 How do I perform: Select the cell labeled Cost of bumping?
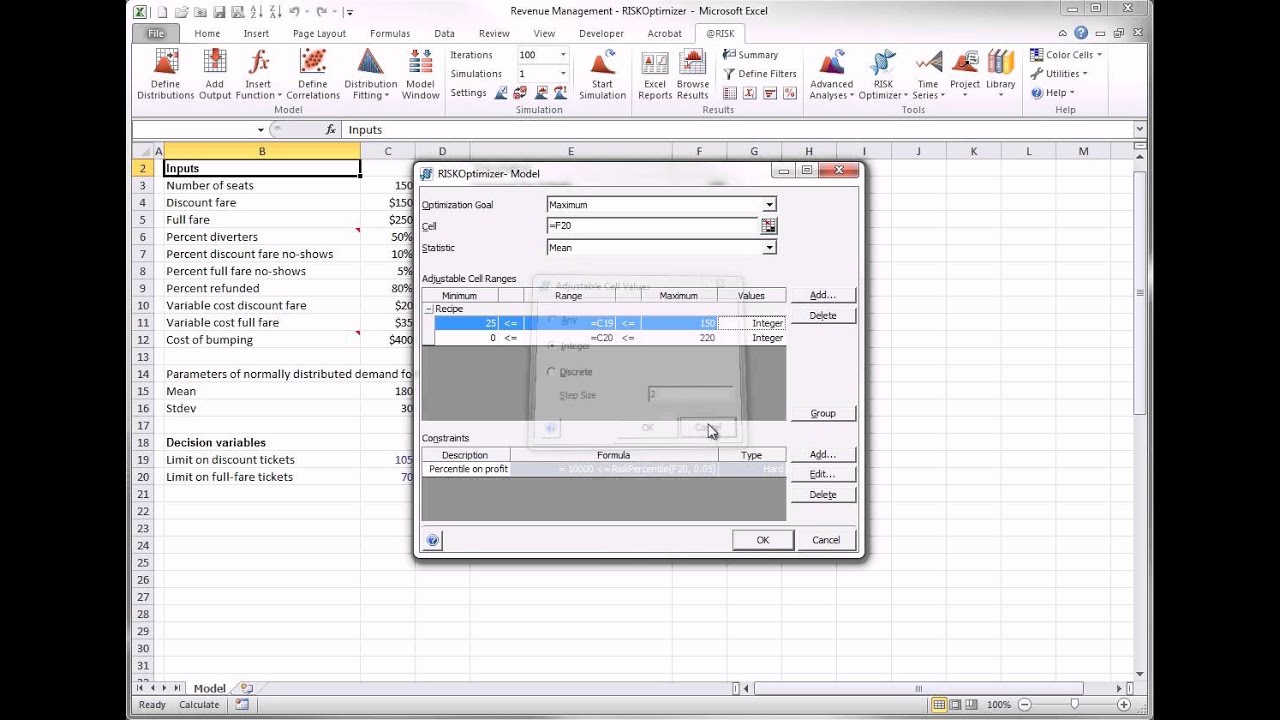click(262, 340)
